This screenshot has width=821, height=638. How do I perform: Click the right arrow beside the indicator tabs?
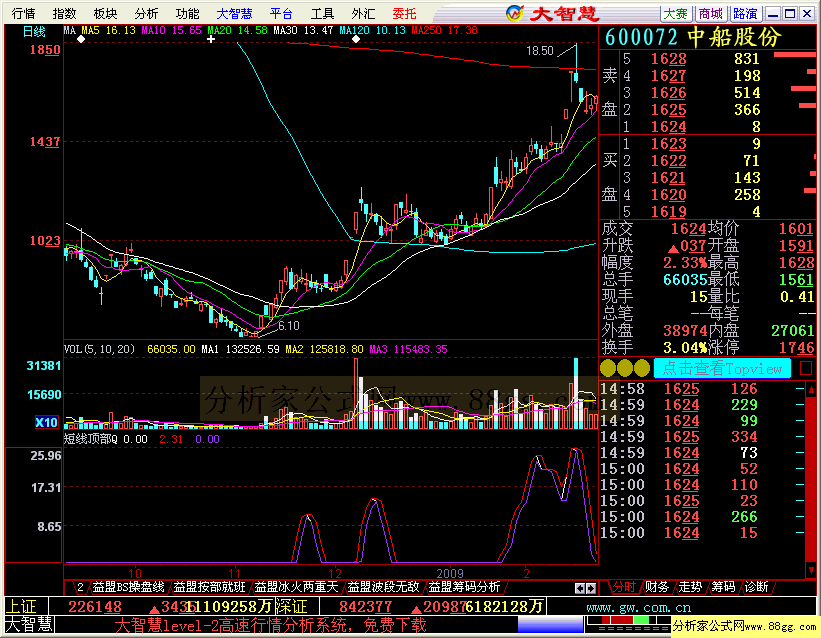pos(591,588)
